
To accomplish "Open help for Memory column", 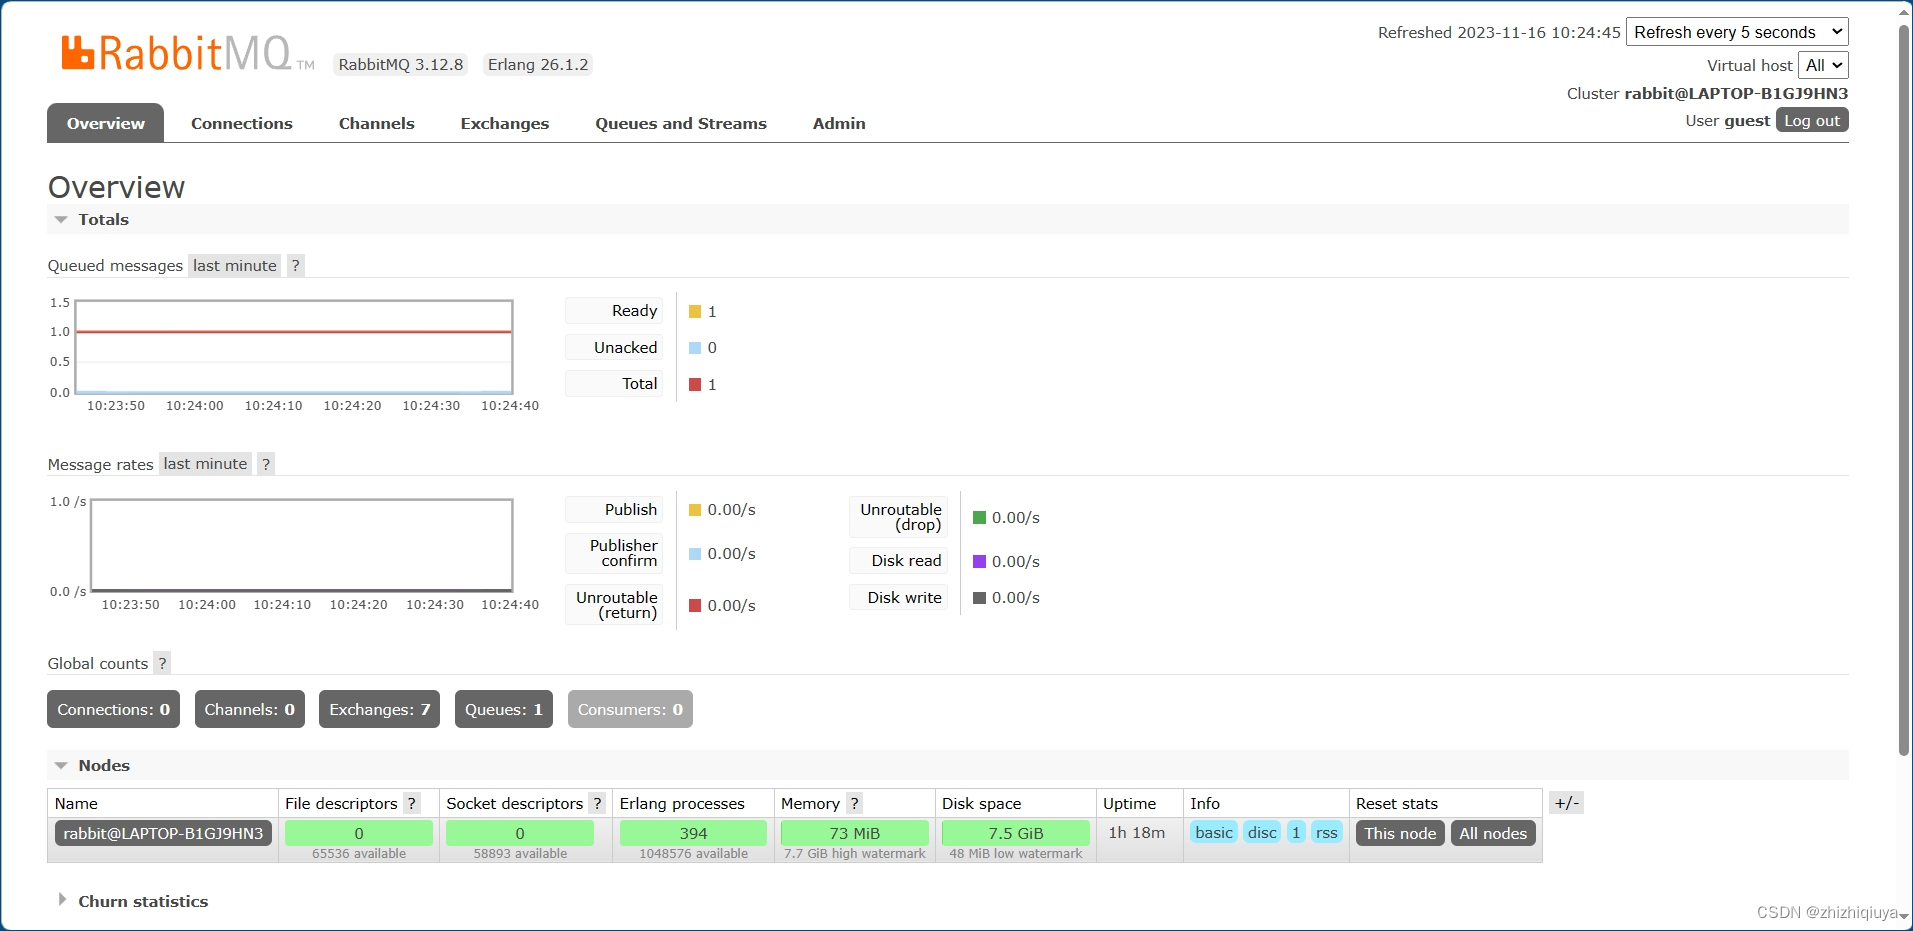I will pyautogui.click(x=855, y=803).
